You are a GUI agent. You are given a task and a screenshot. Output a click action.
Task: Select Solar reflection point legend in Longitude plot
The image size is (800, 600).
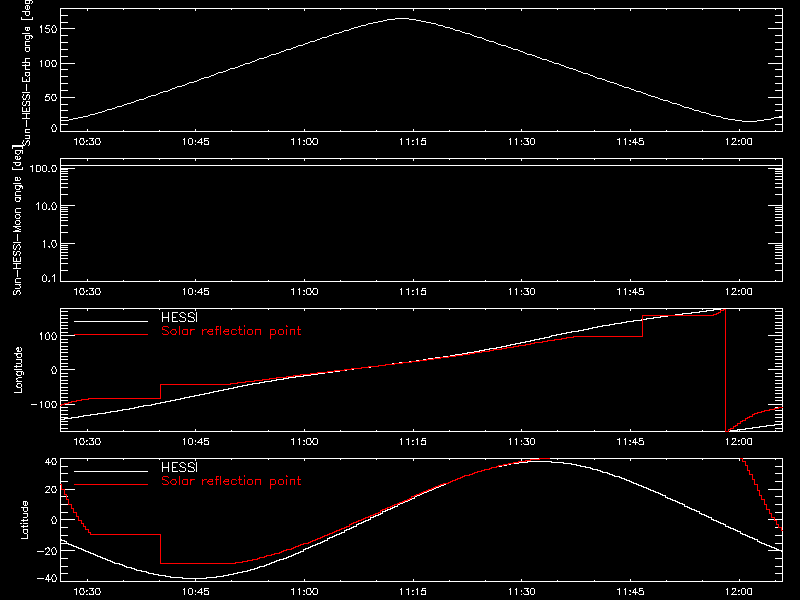[231, 331]
